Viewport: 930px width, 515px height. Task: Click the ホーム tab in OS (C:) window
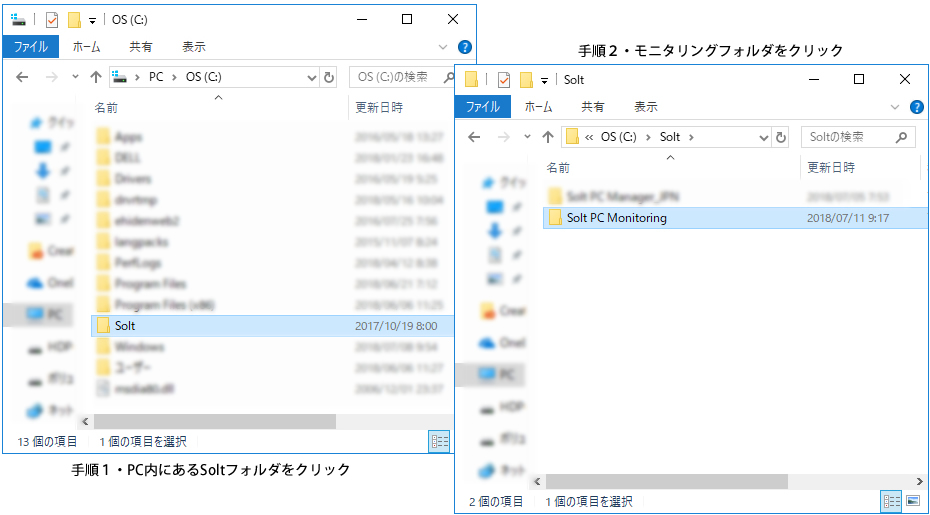coord(87,47)
